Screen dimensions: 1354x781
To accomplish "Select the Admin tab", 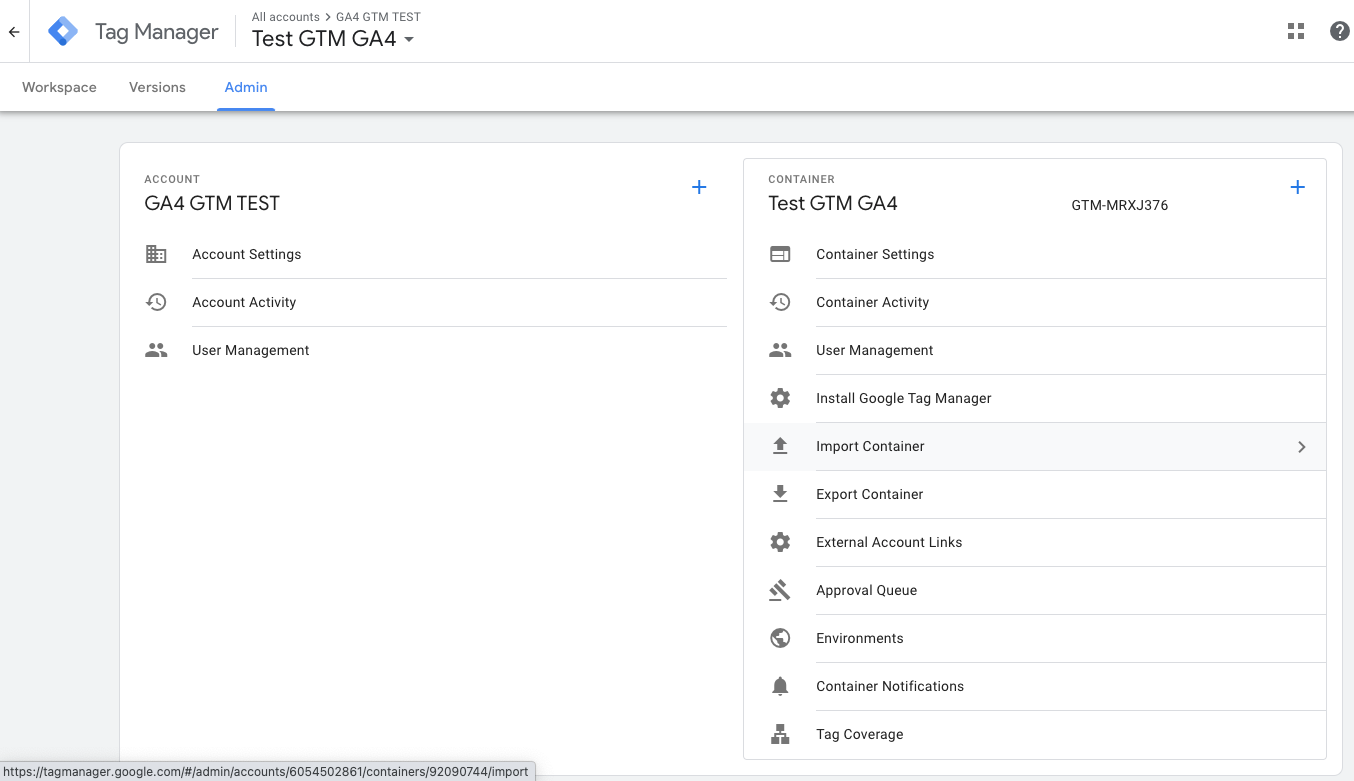I will [246, 87].
